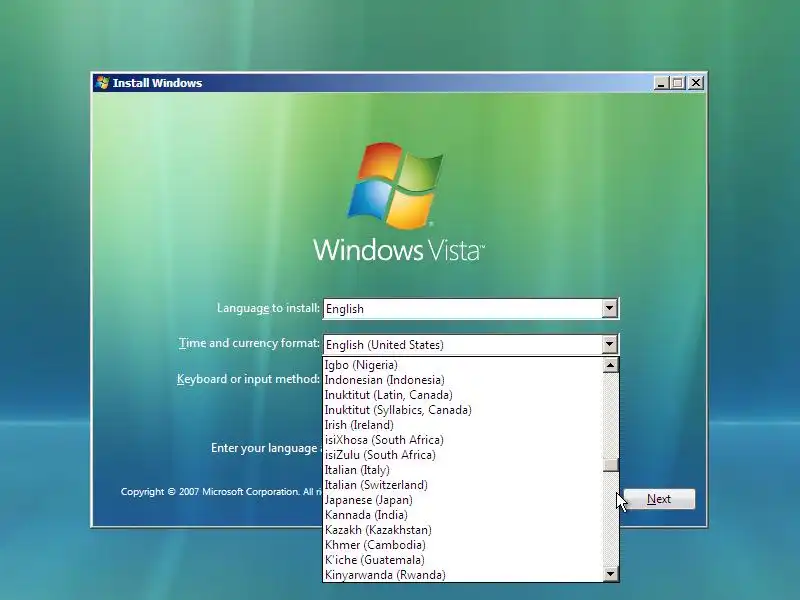Click the Next button
The image size is (800, 600).
[x=659, y=499]
